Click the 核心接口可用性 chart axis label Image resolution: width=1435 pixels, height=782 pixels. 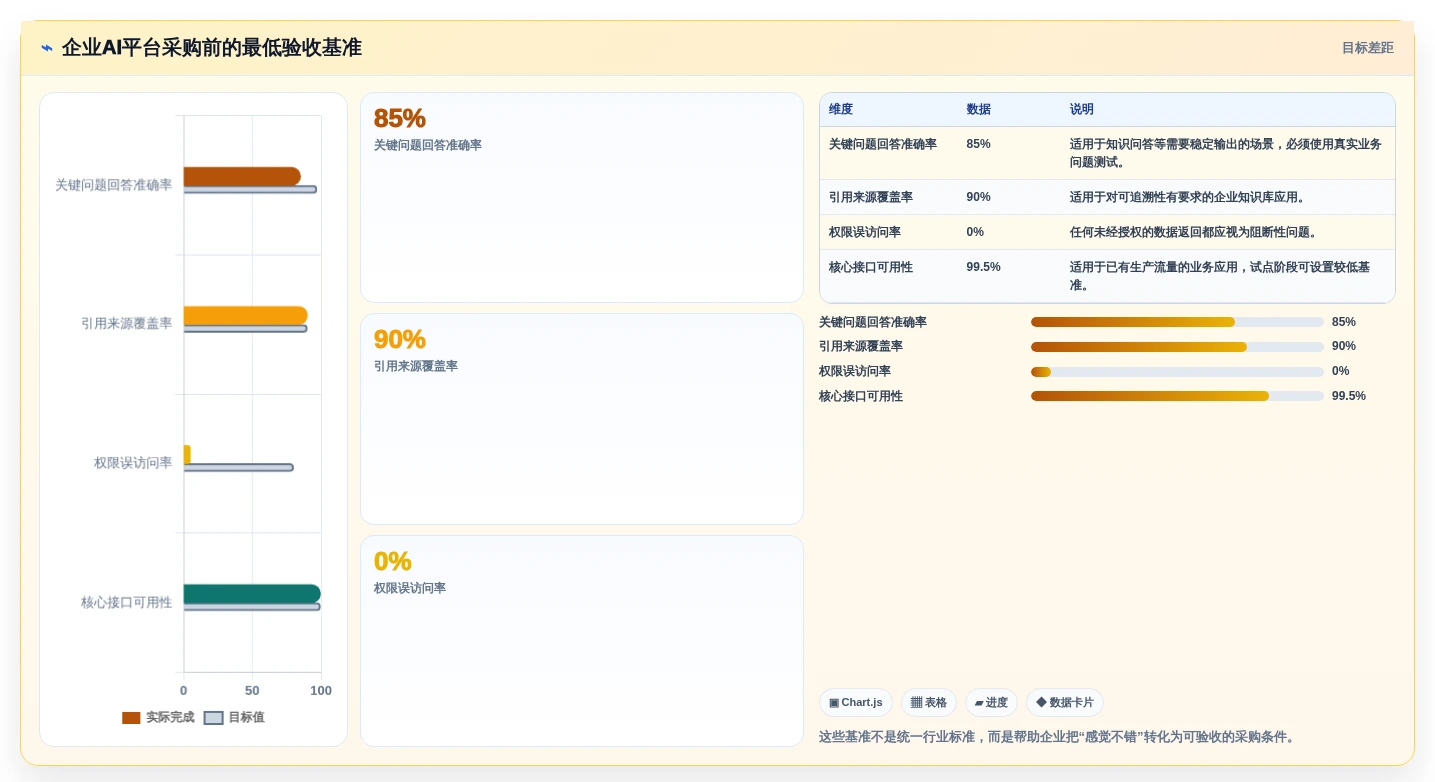pos(127,602)
